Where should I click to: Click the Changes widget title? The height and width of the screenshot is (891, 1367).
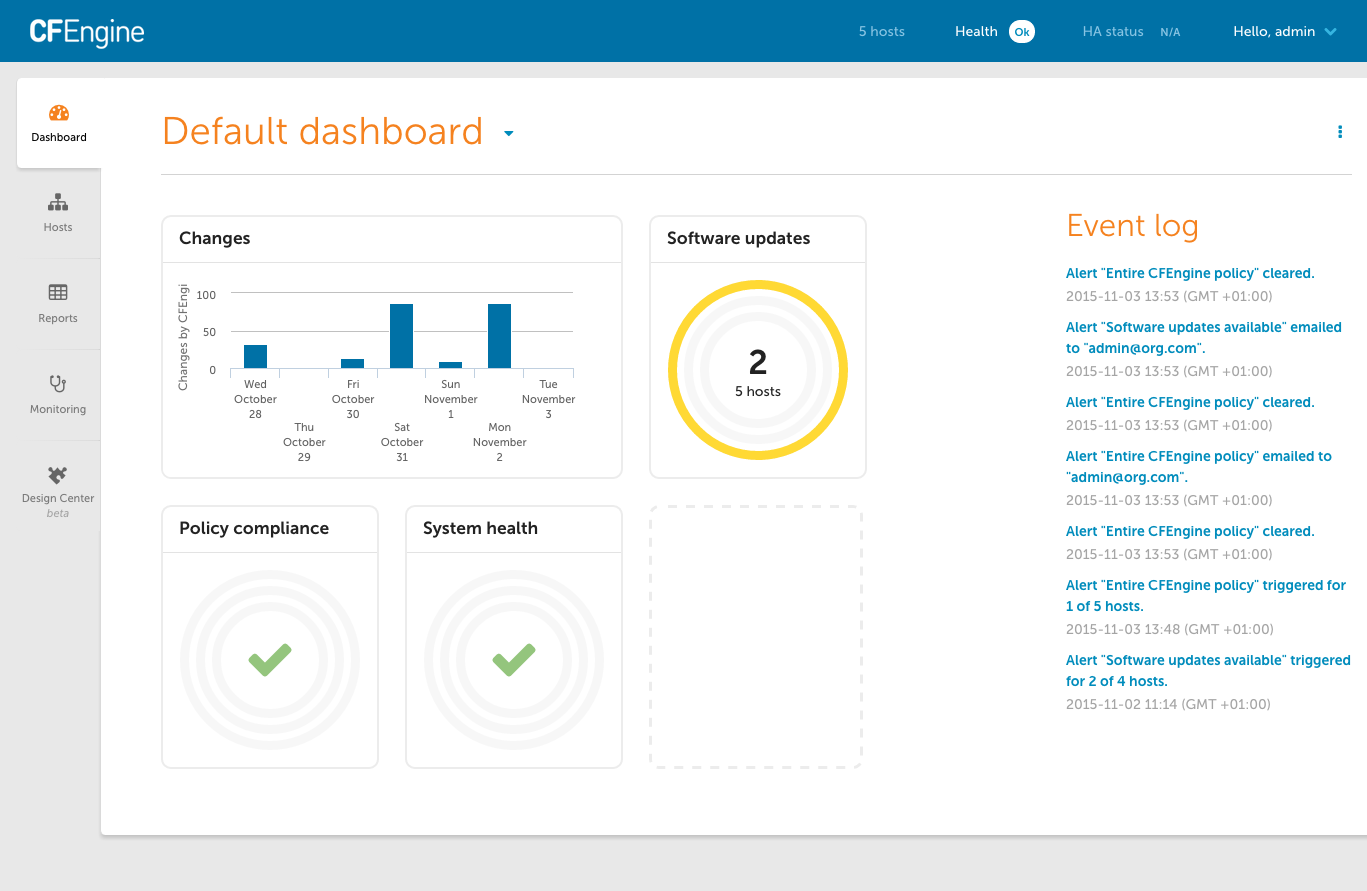pyautogui.click(x=215, y=238)
